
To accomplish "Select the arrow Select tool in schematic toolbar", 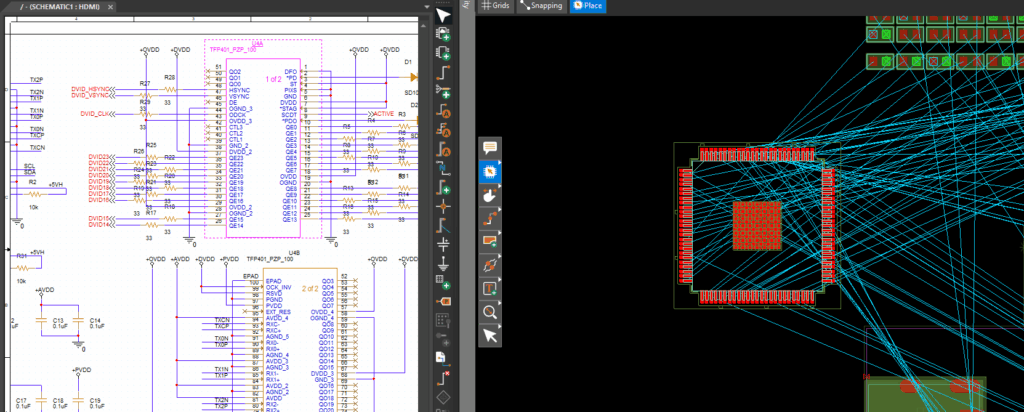I will (x=443, y=16).
